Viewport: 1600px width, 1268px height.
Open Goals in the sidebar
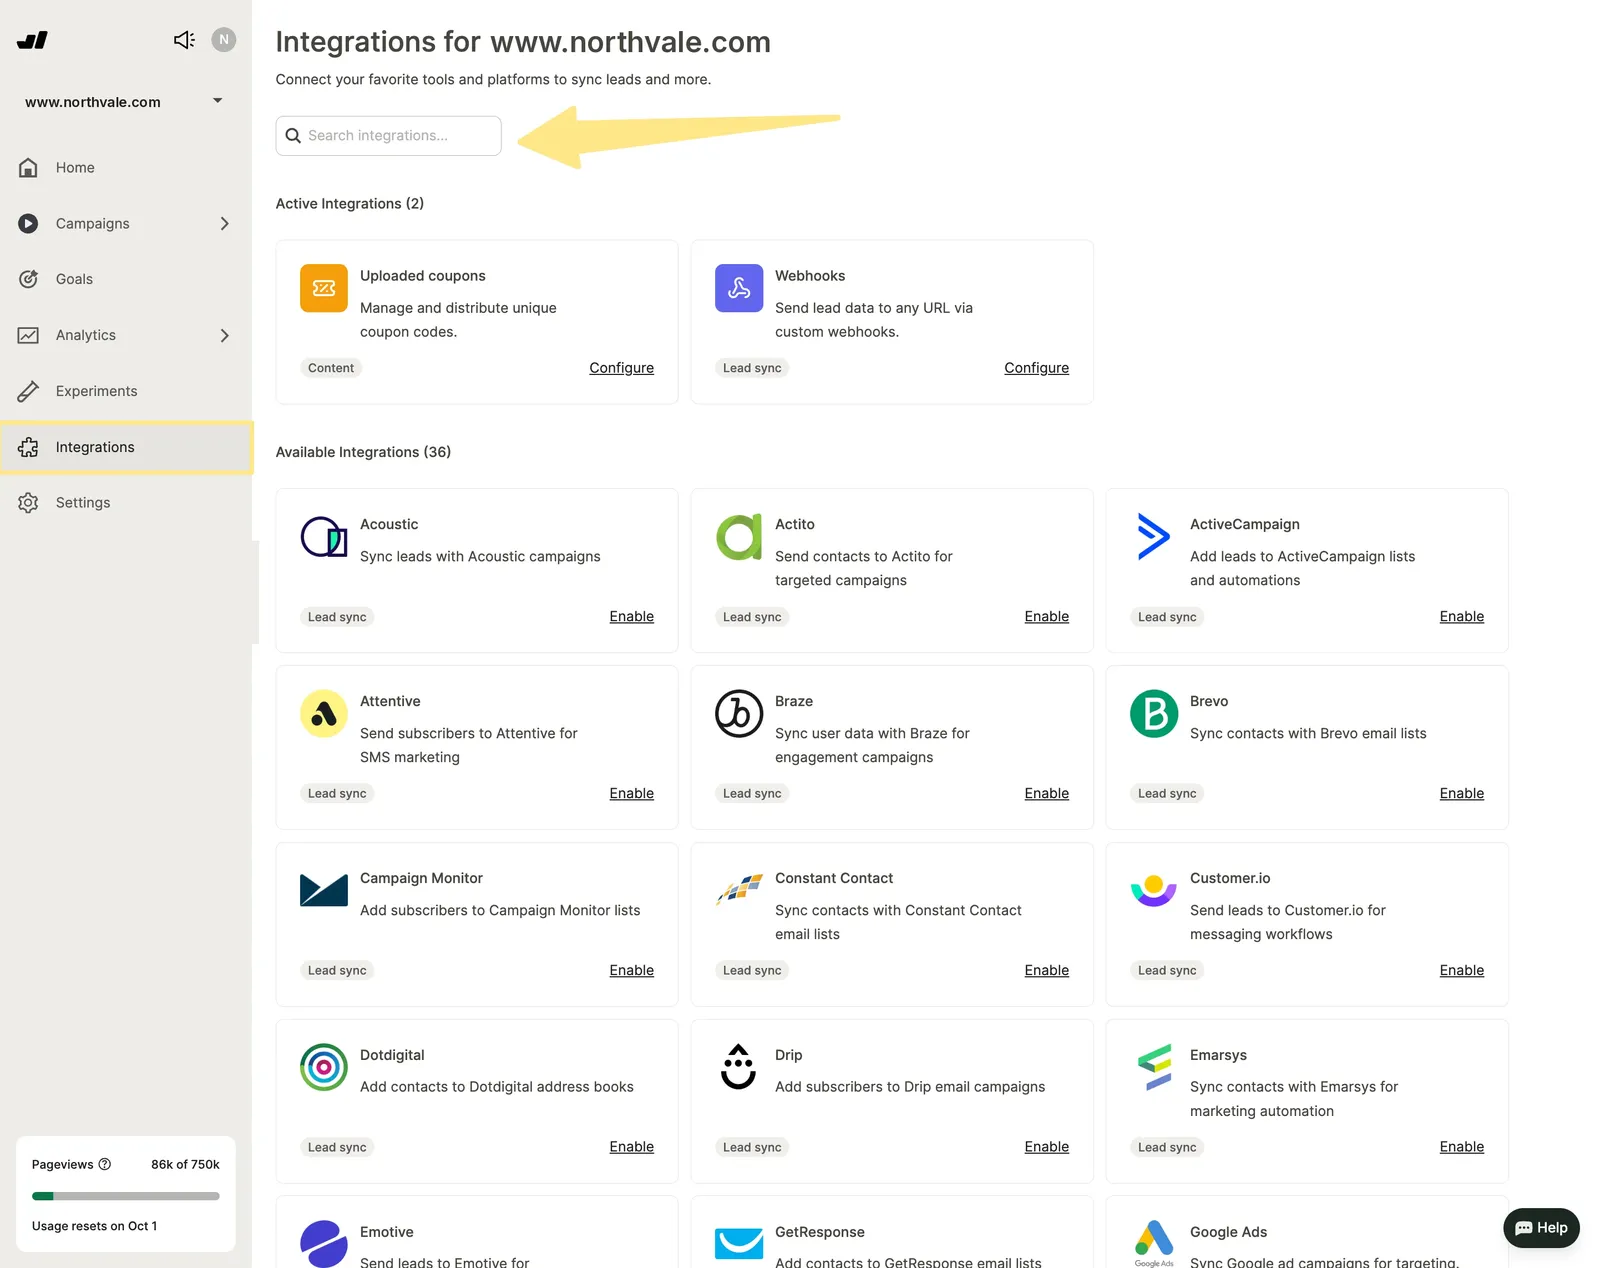click(126, 279)
